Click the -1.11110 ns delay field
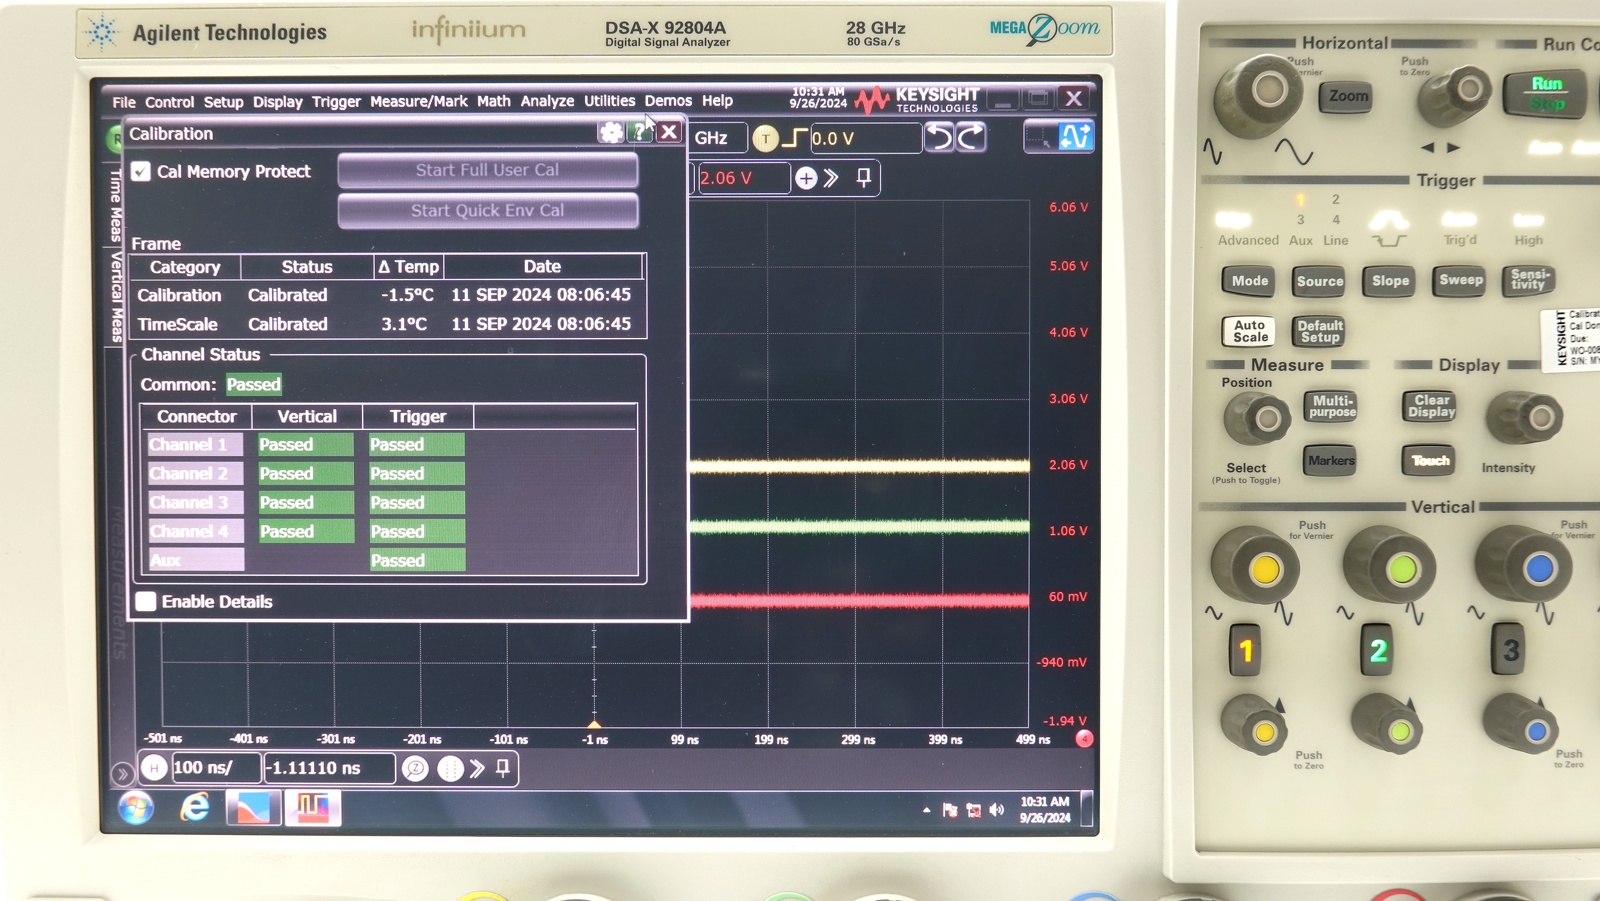This screenshot has width=1600, height=901. click(330, 768)
